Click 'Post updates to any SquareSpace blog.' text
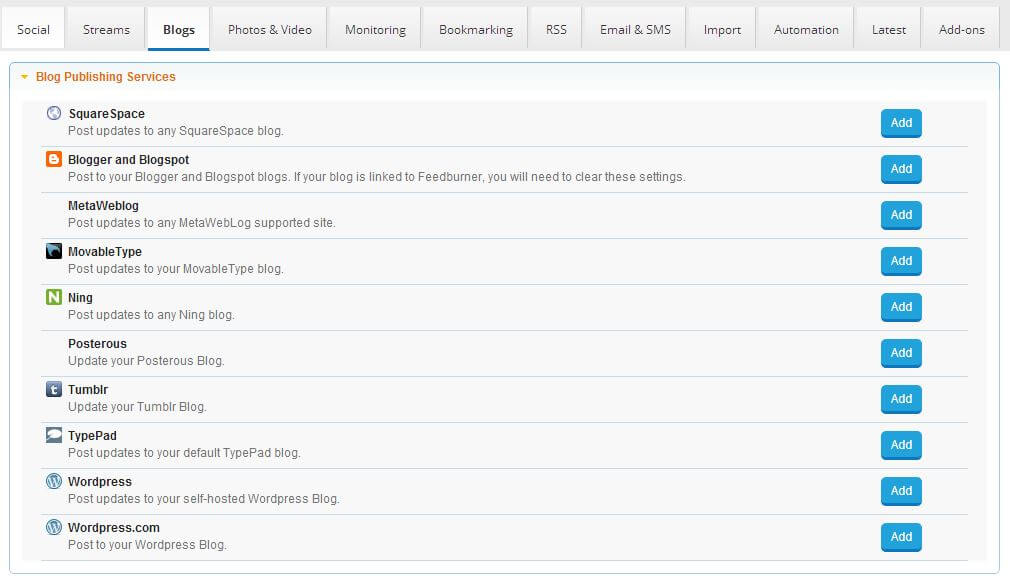Screen dimensions: 1010x581 point(176,131)
